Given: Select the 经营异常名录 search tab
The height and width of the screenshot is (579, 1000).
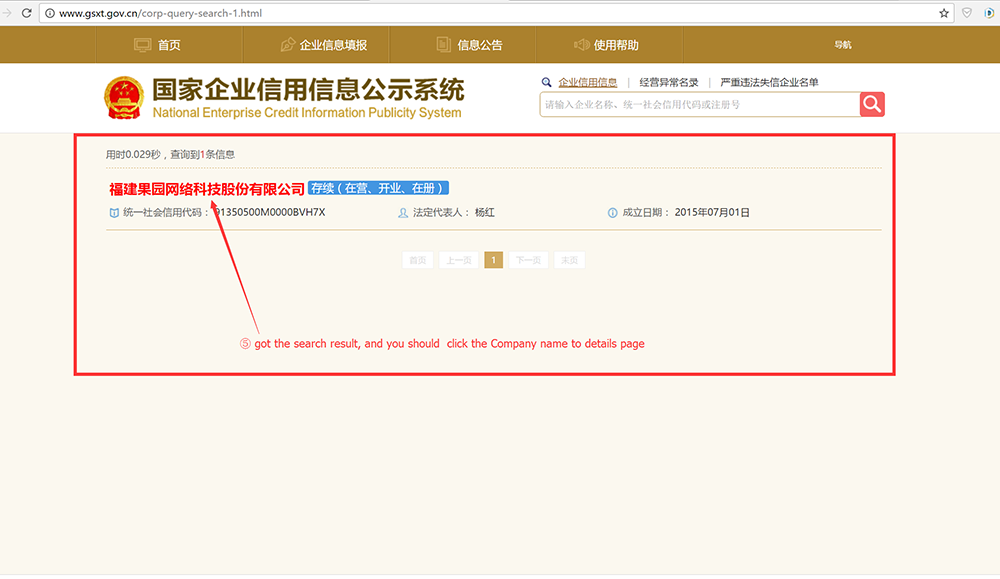Looking at the screenshot, I should tap(668, 82).
